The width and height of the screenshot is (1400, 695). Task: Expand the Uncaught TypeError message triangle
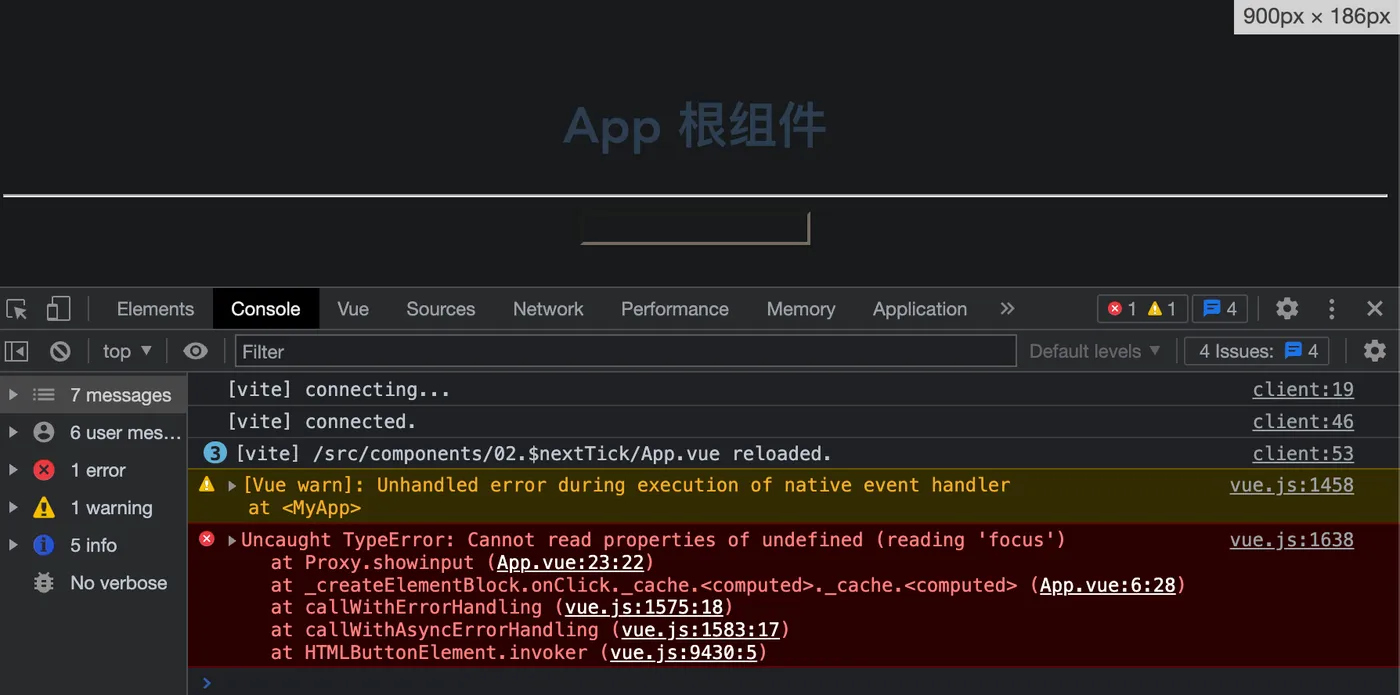[232, 541]
